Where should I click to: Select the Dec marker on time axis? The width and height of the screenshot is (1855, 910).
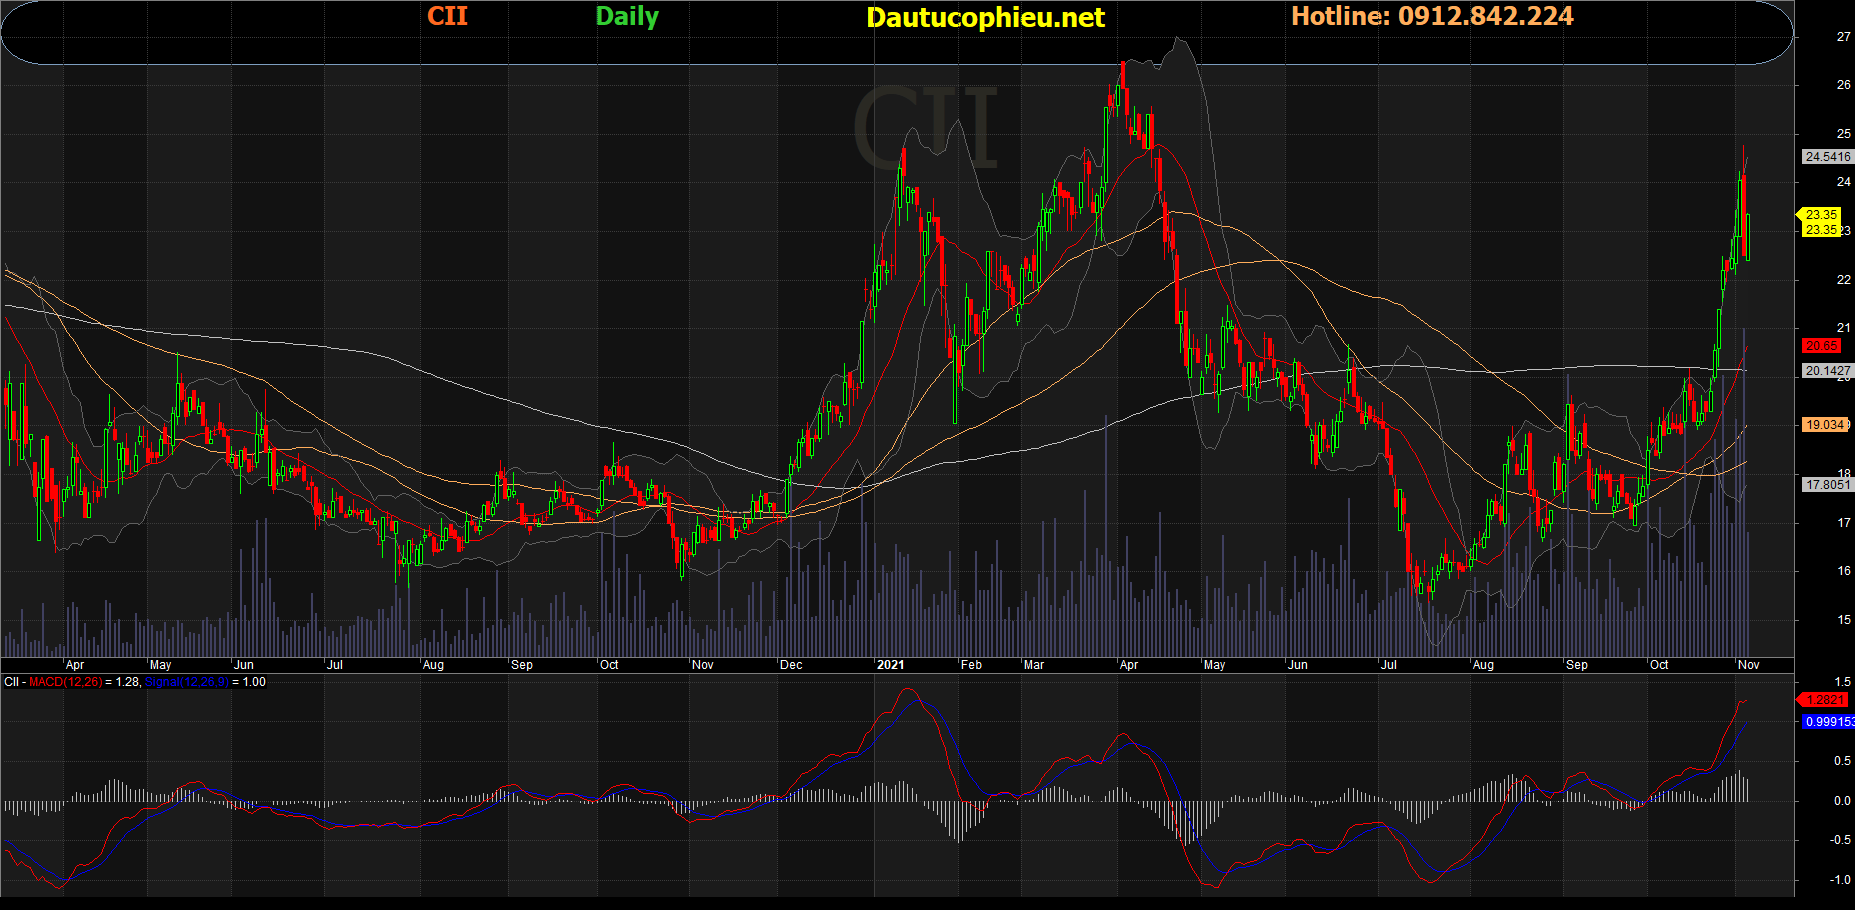click(x=791, y=665)
